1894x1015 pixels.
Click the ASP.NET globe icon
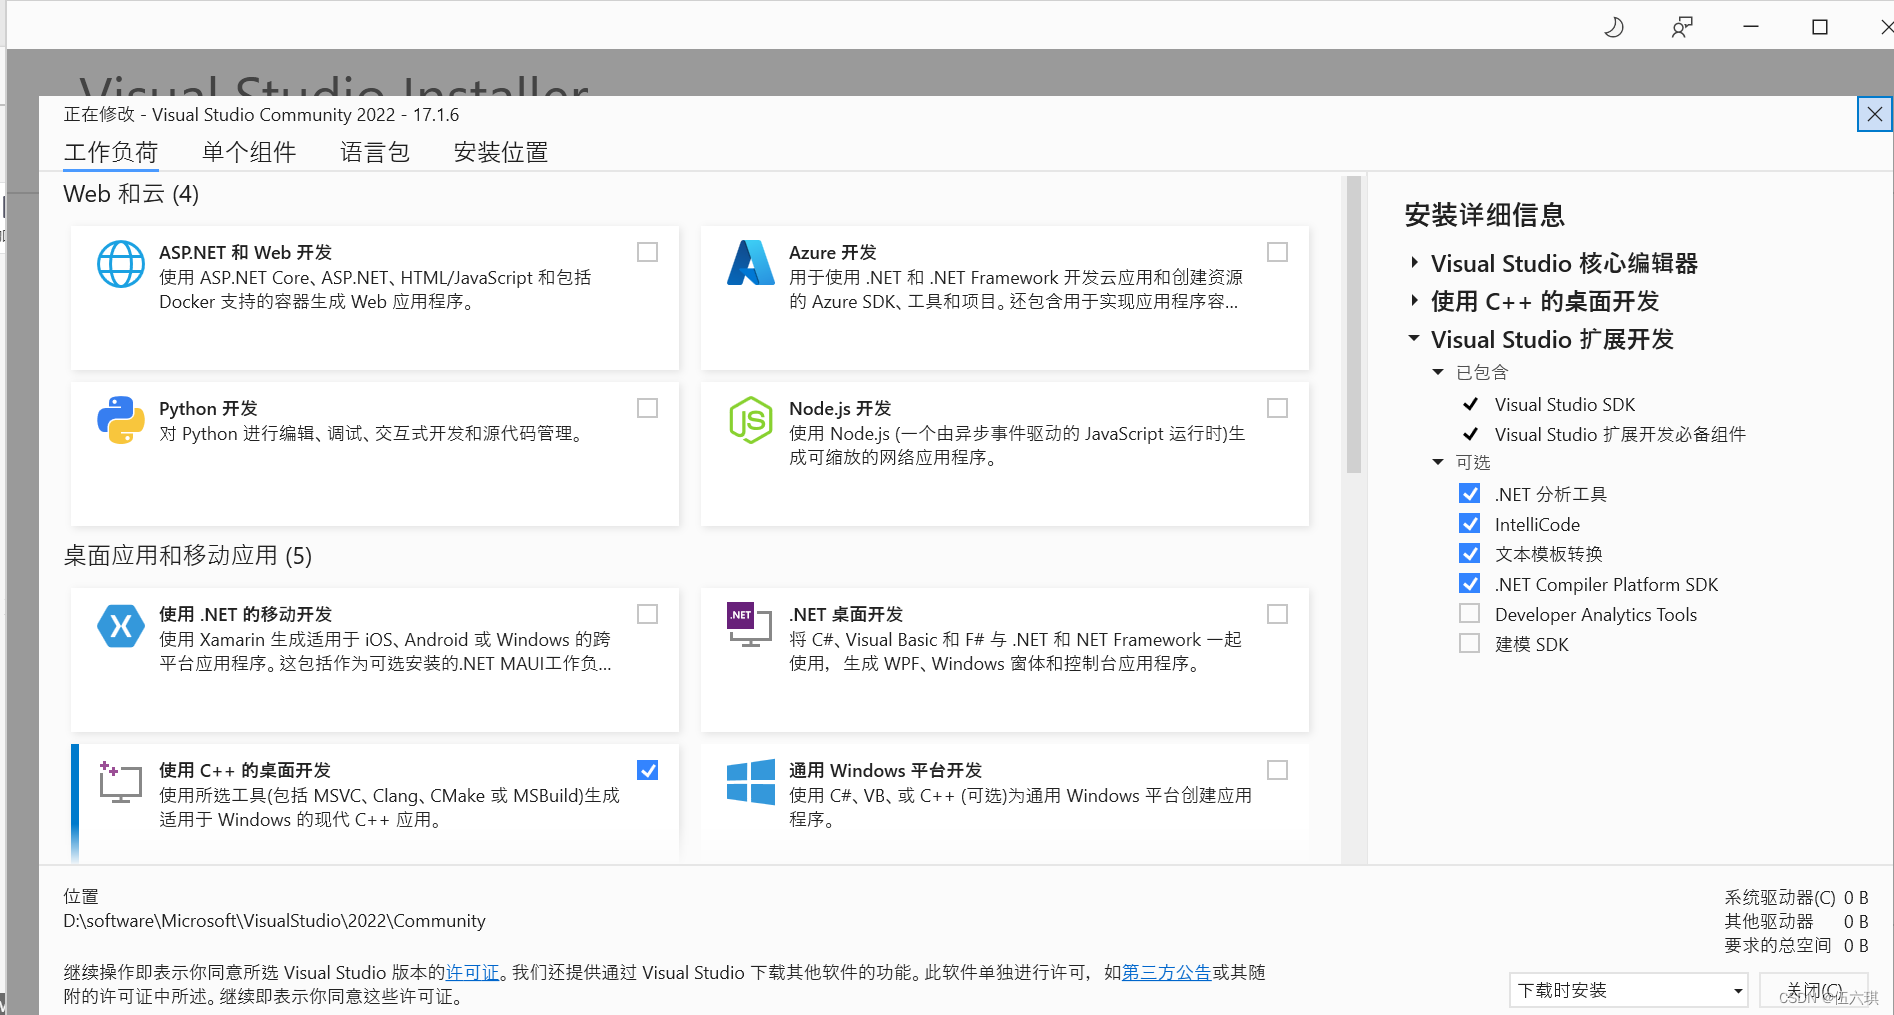point(121,264)
